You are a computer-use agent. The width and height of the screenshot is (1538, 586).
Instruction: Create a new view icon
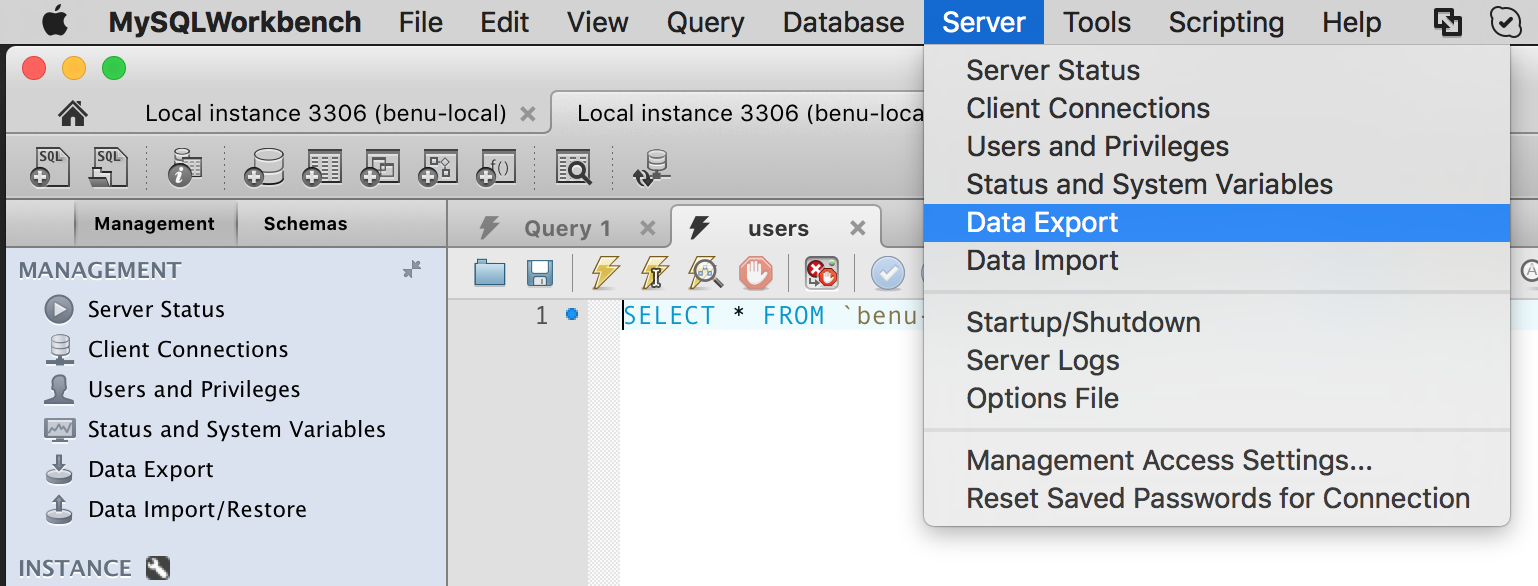coord(380,167)
